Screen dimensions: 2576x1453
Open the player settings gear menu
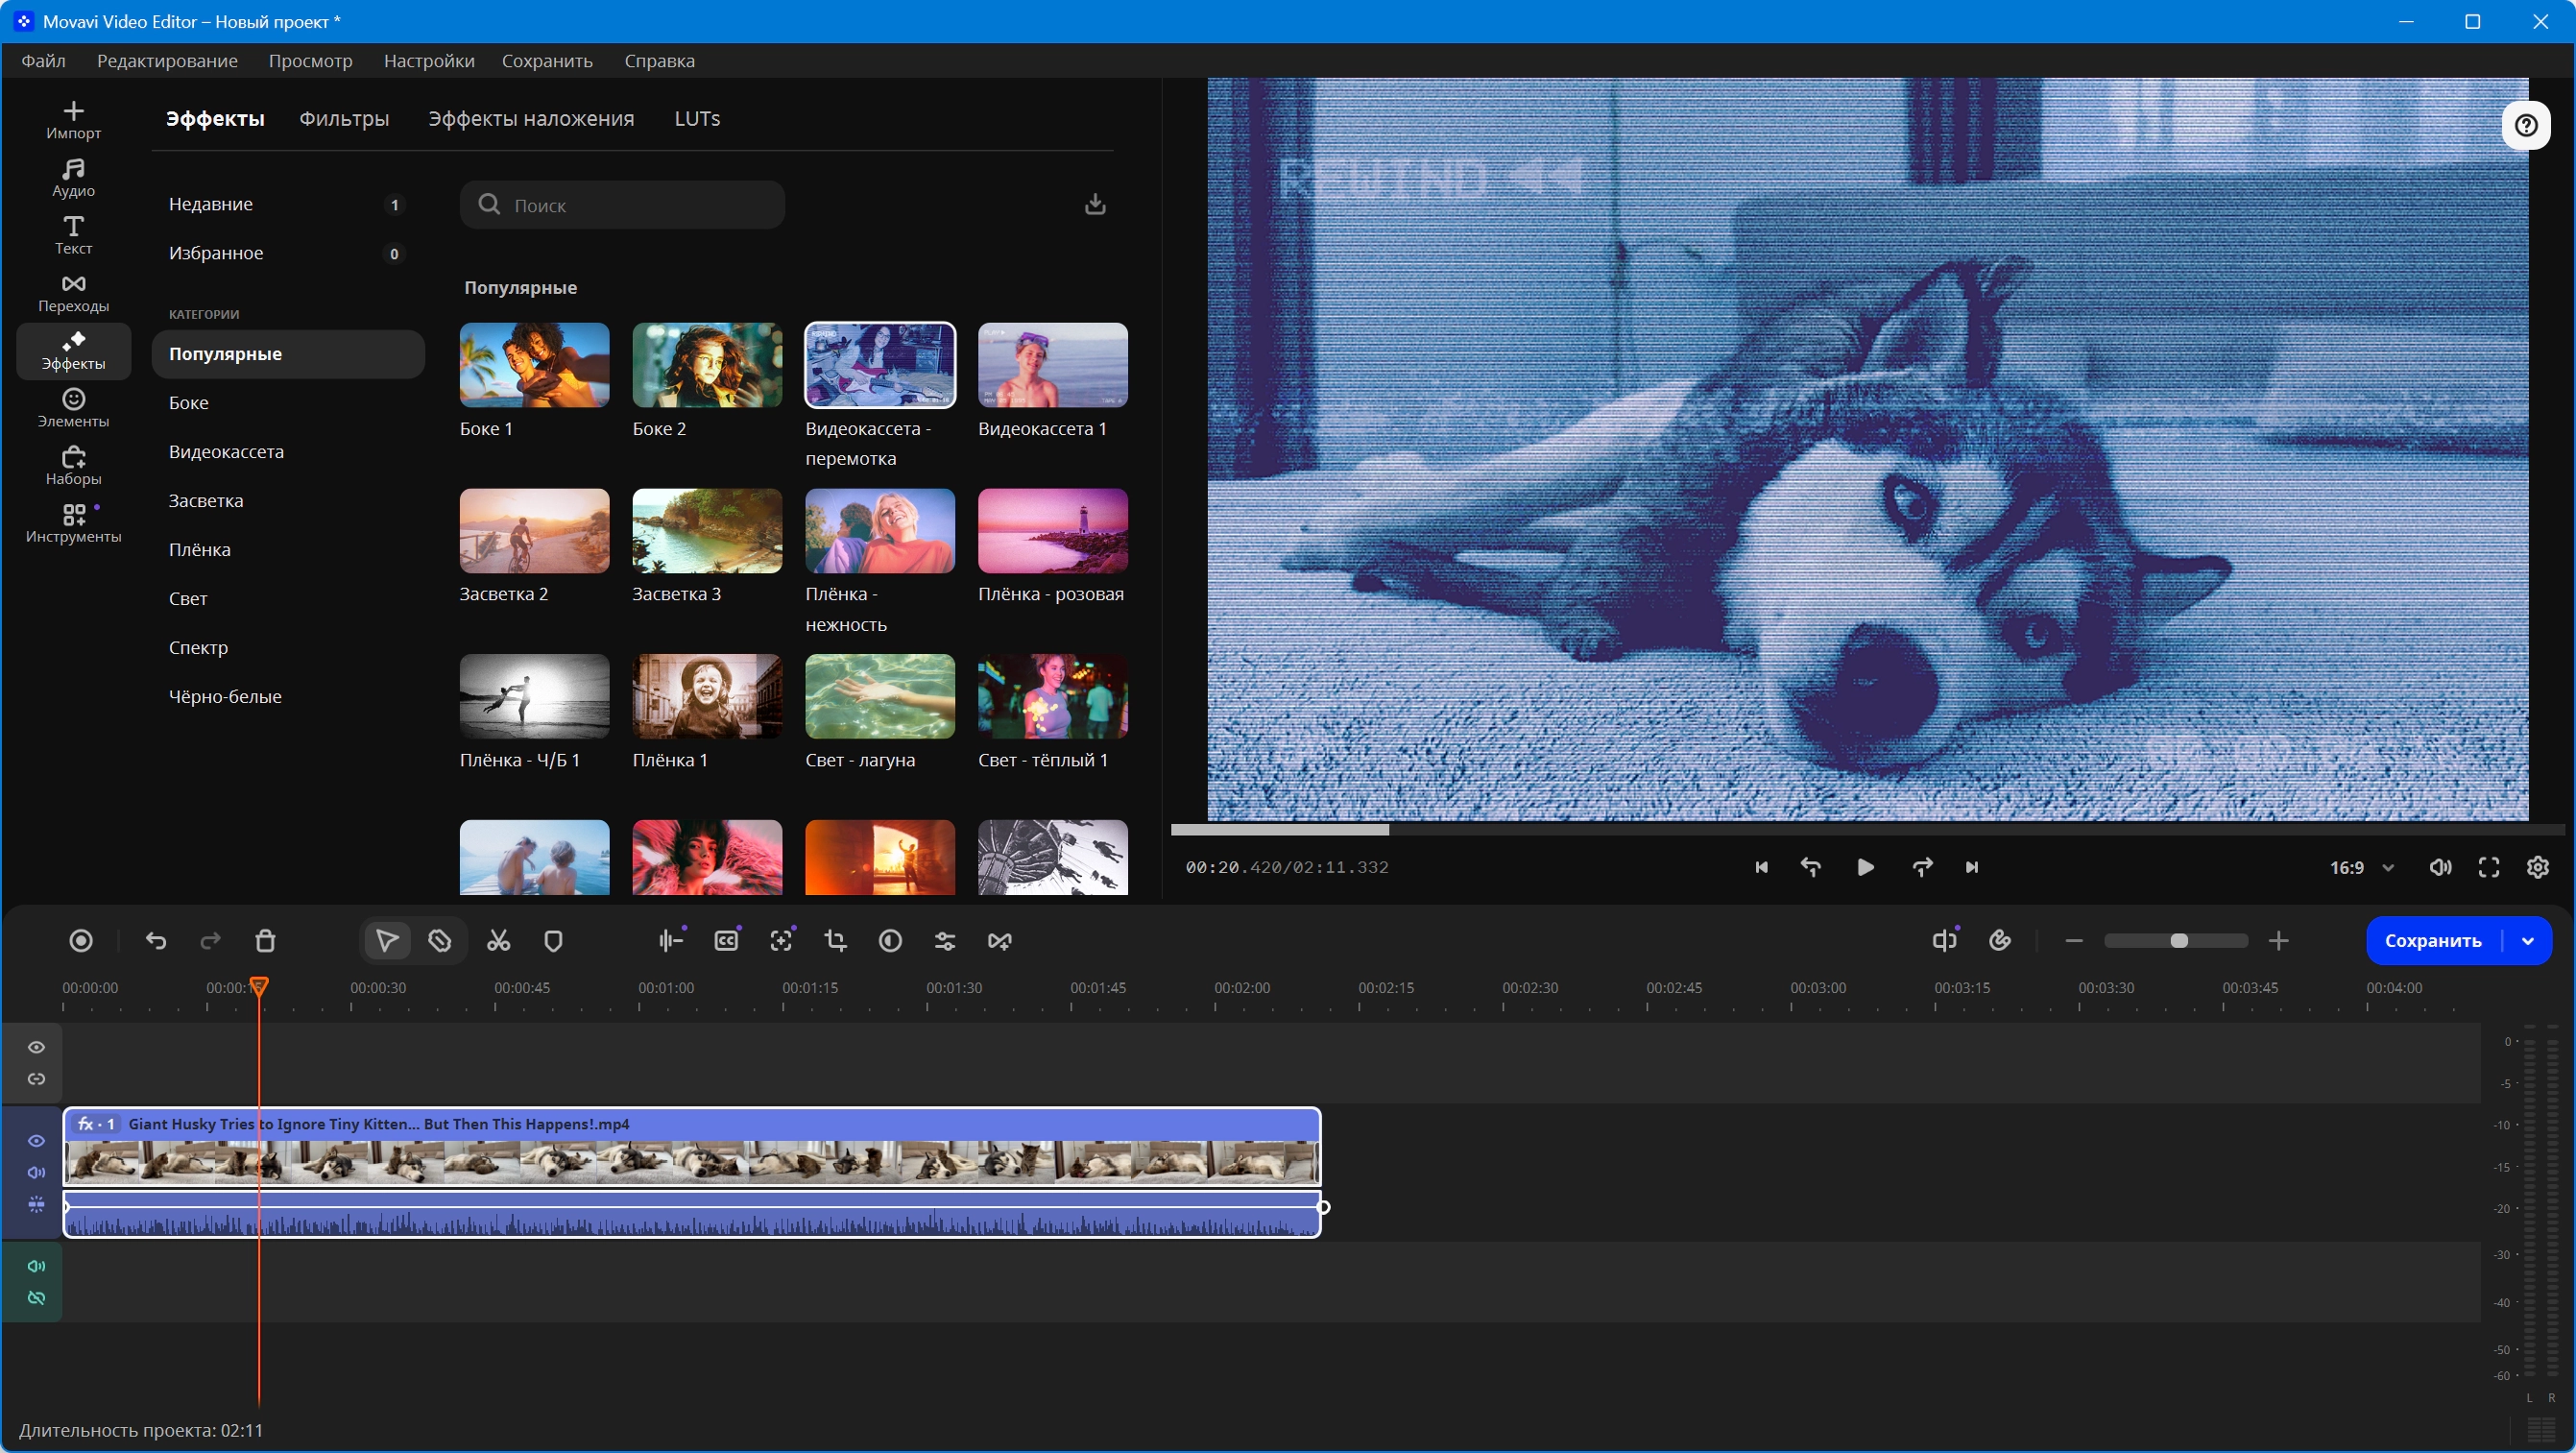click(x=2538, y=867)
